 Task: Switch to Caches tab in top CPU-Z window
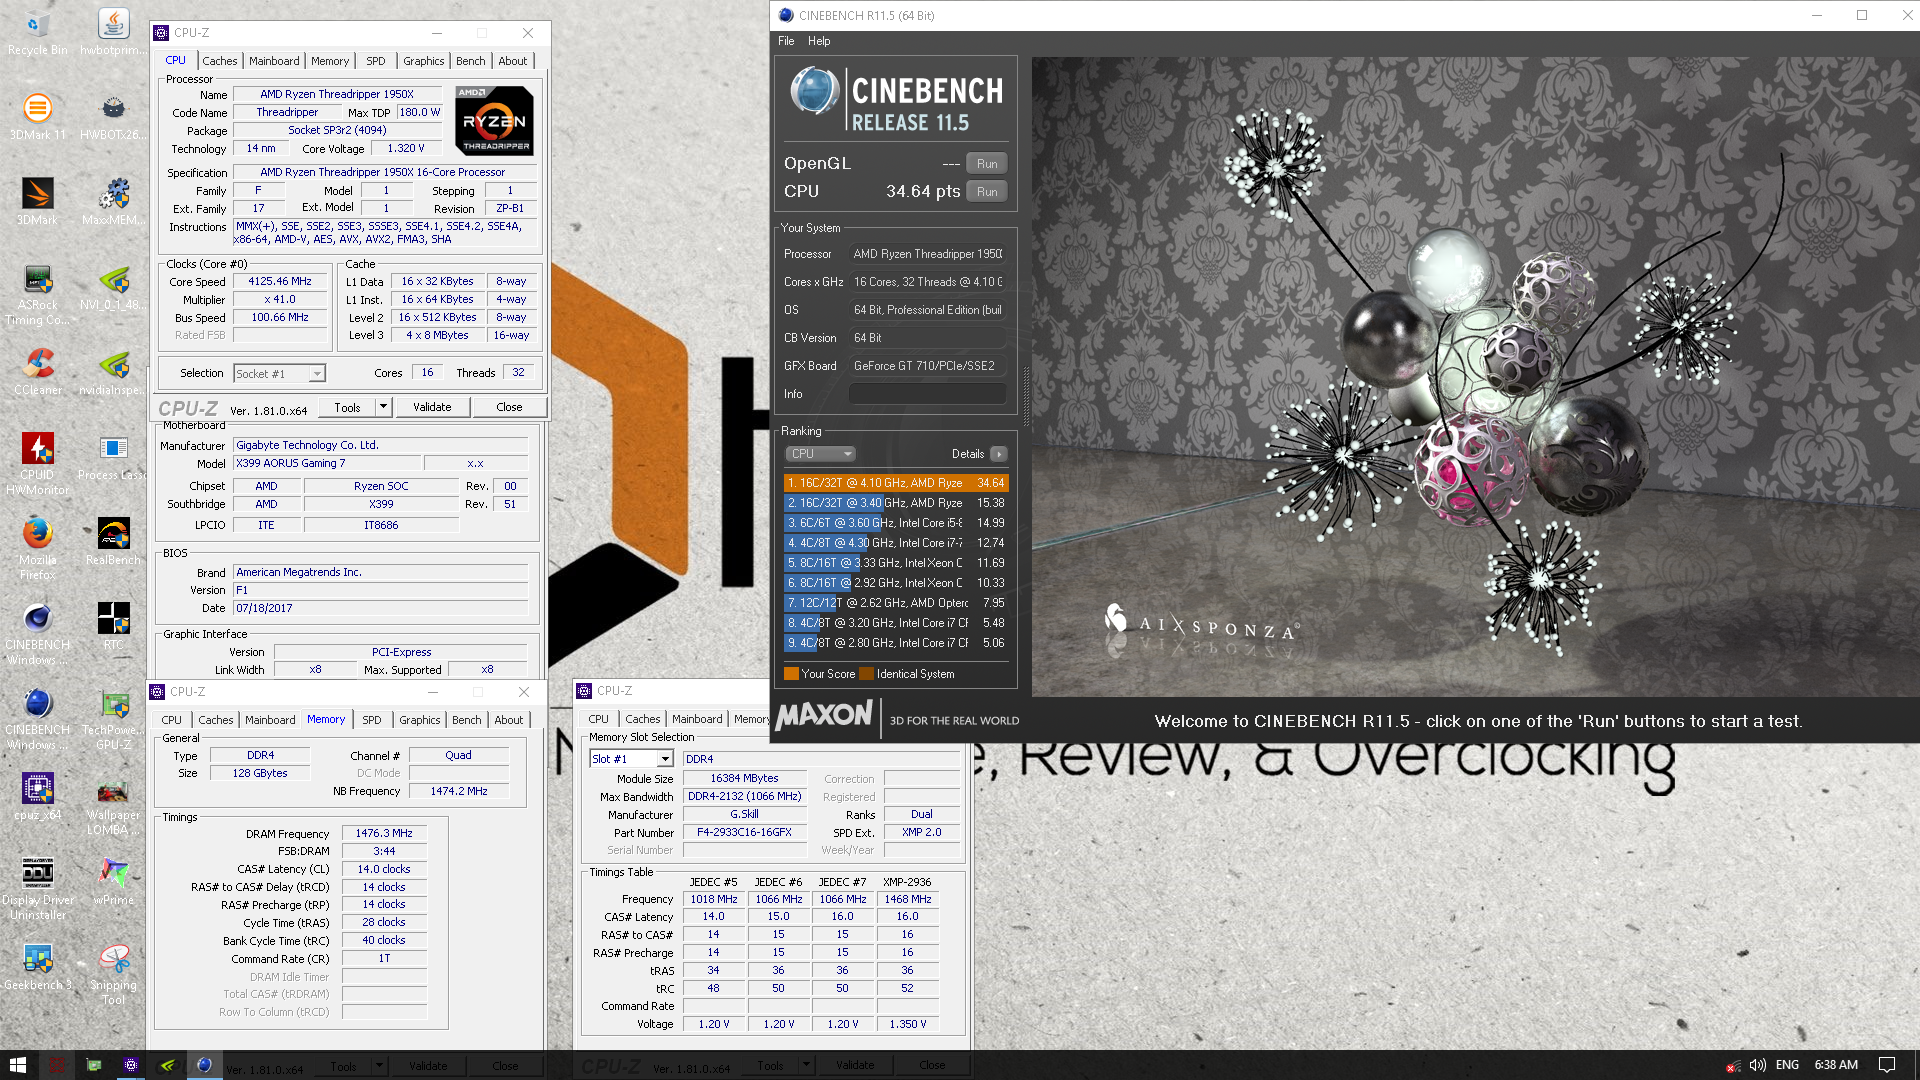coord(220,61)
